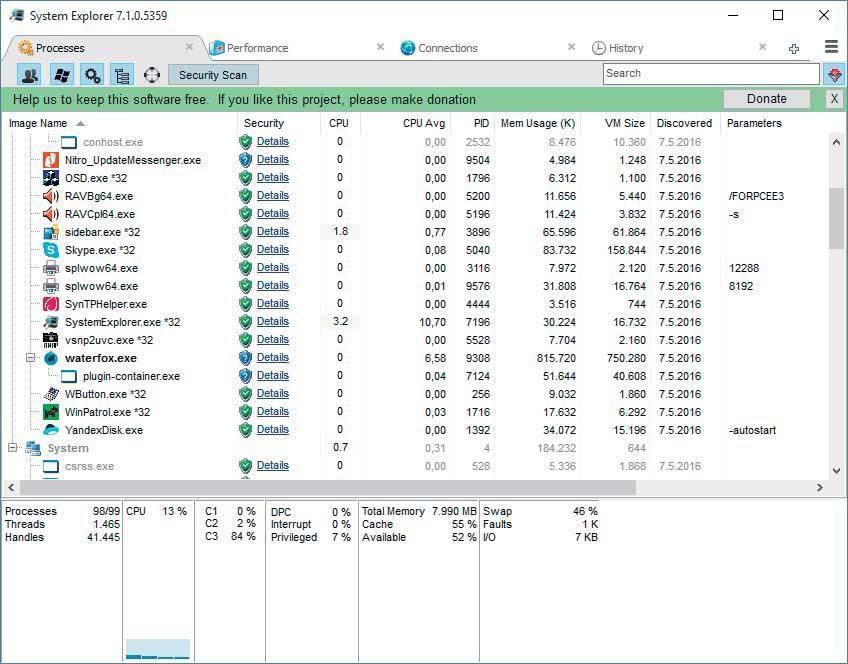Click the Donate button

point(767,99)
